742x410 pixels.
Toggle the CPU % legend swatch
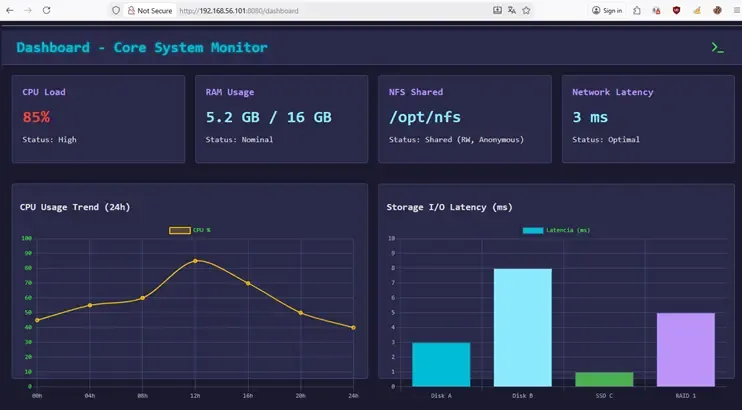click(180, 230)
